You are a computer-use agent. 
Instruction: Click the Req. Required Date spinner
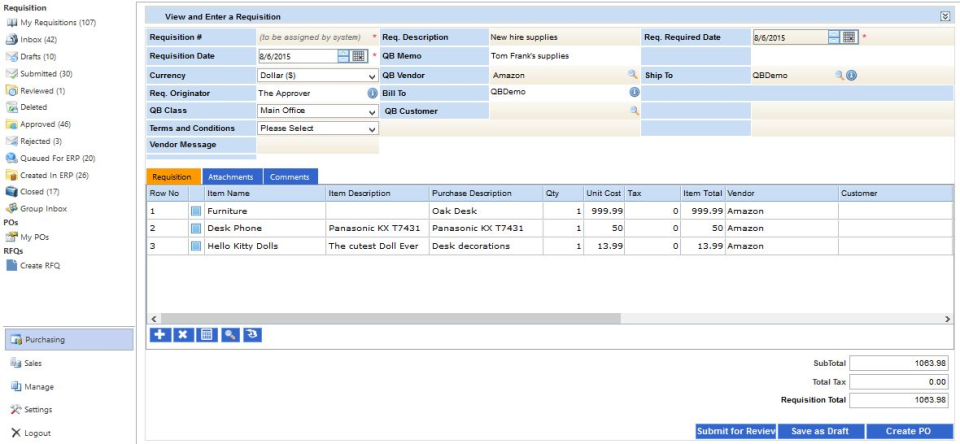834,37
